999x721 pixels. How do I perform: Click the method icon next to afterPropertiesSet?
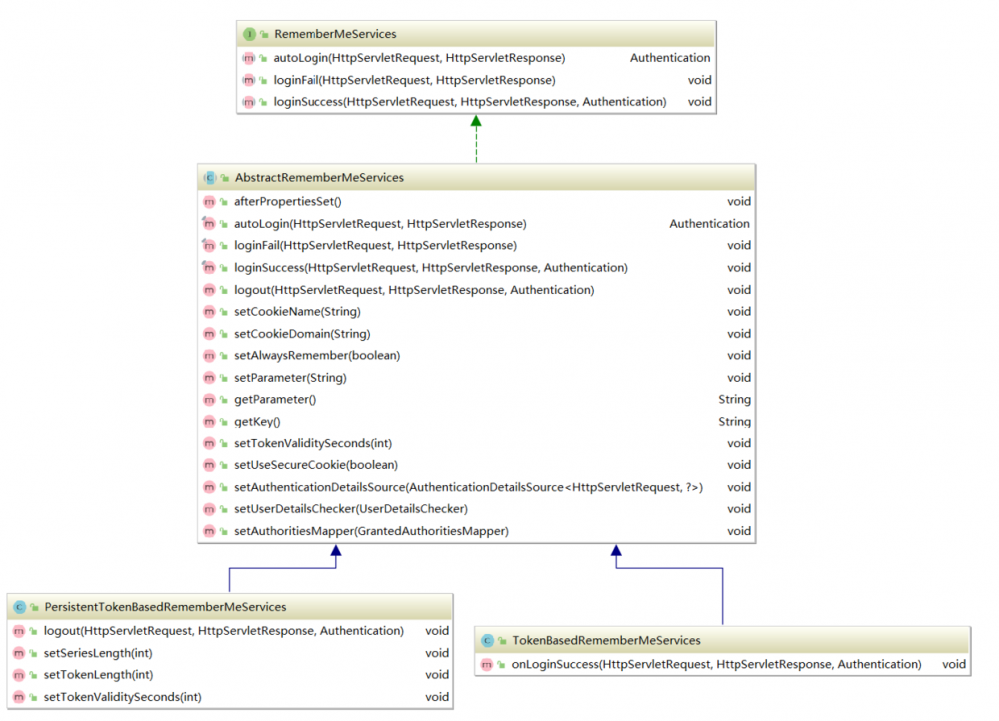point(210,201)
